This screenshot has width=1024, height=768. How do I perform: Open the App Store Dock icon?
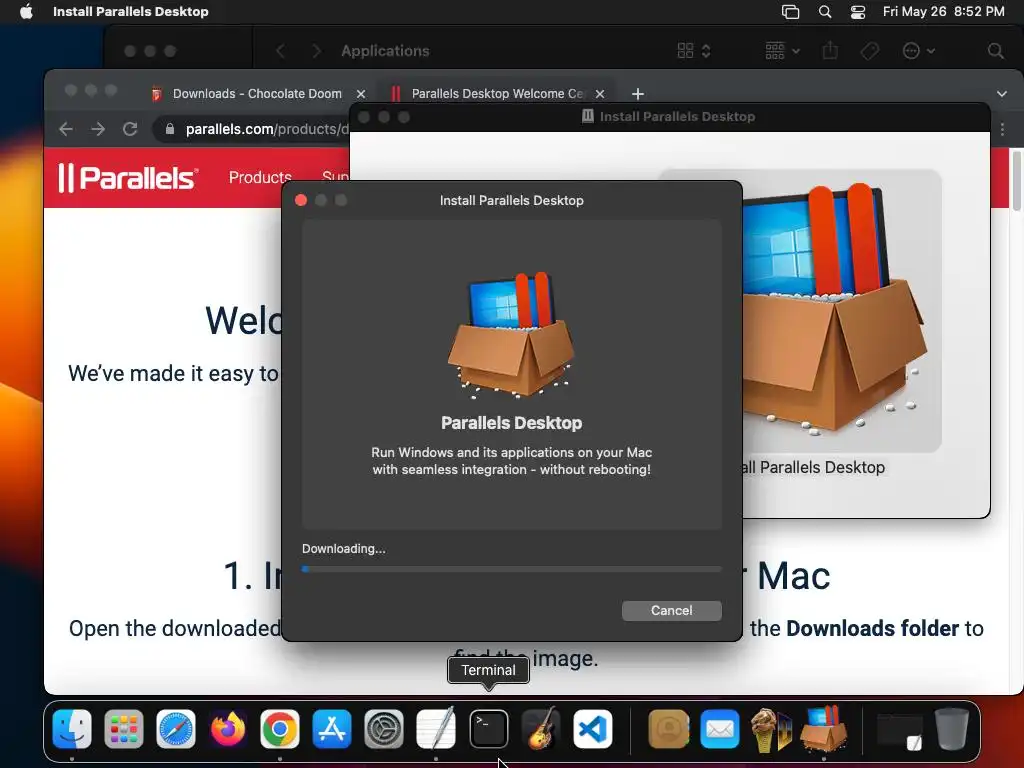(332, 729)
